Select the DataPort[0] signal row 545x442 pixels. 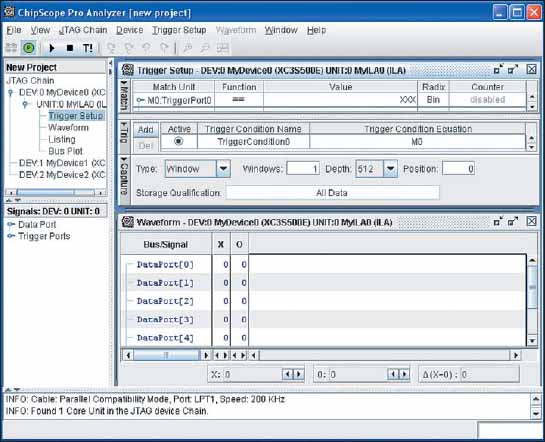(165, 265)
